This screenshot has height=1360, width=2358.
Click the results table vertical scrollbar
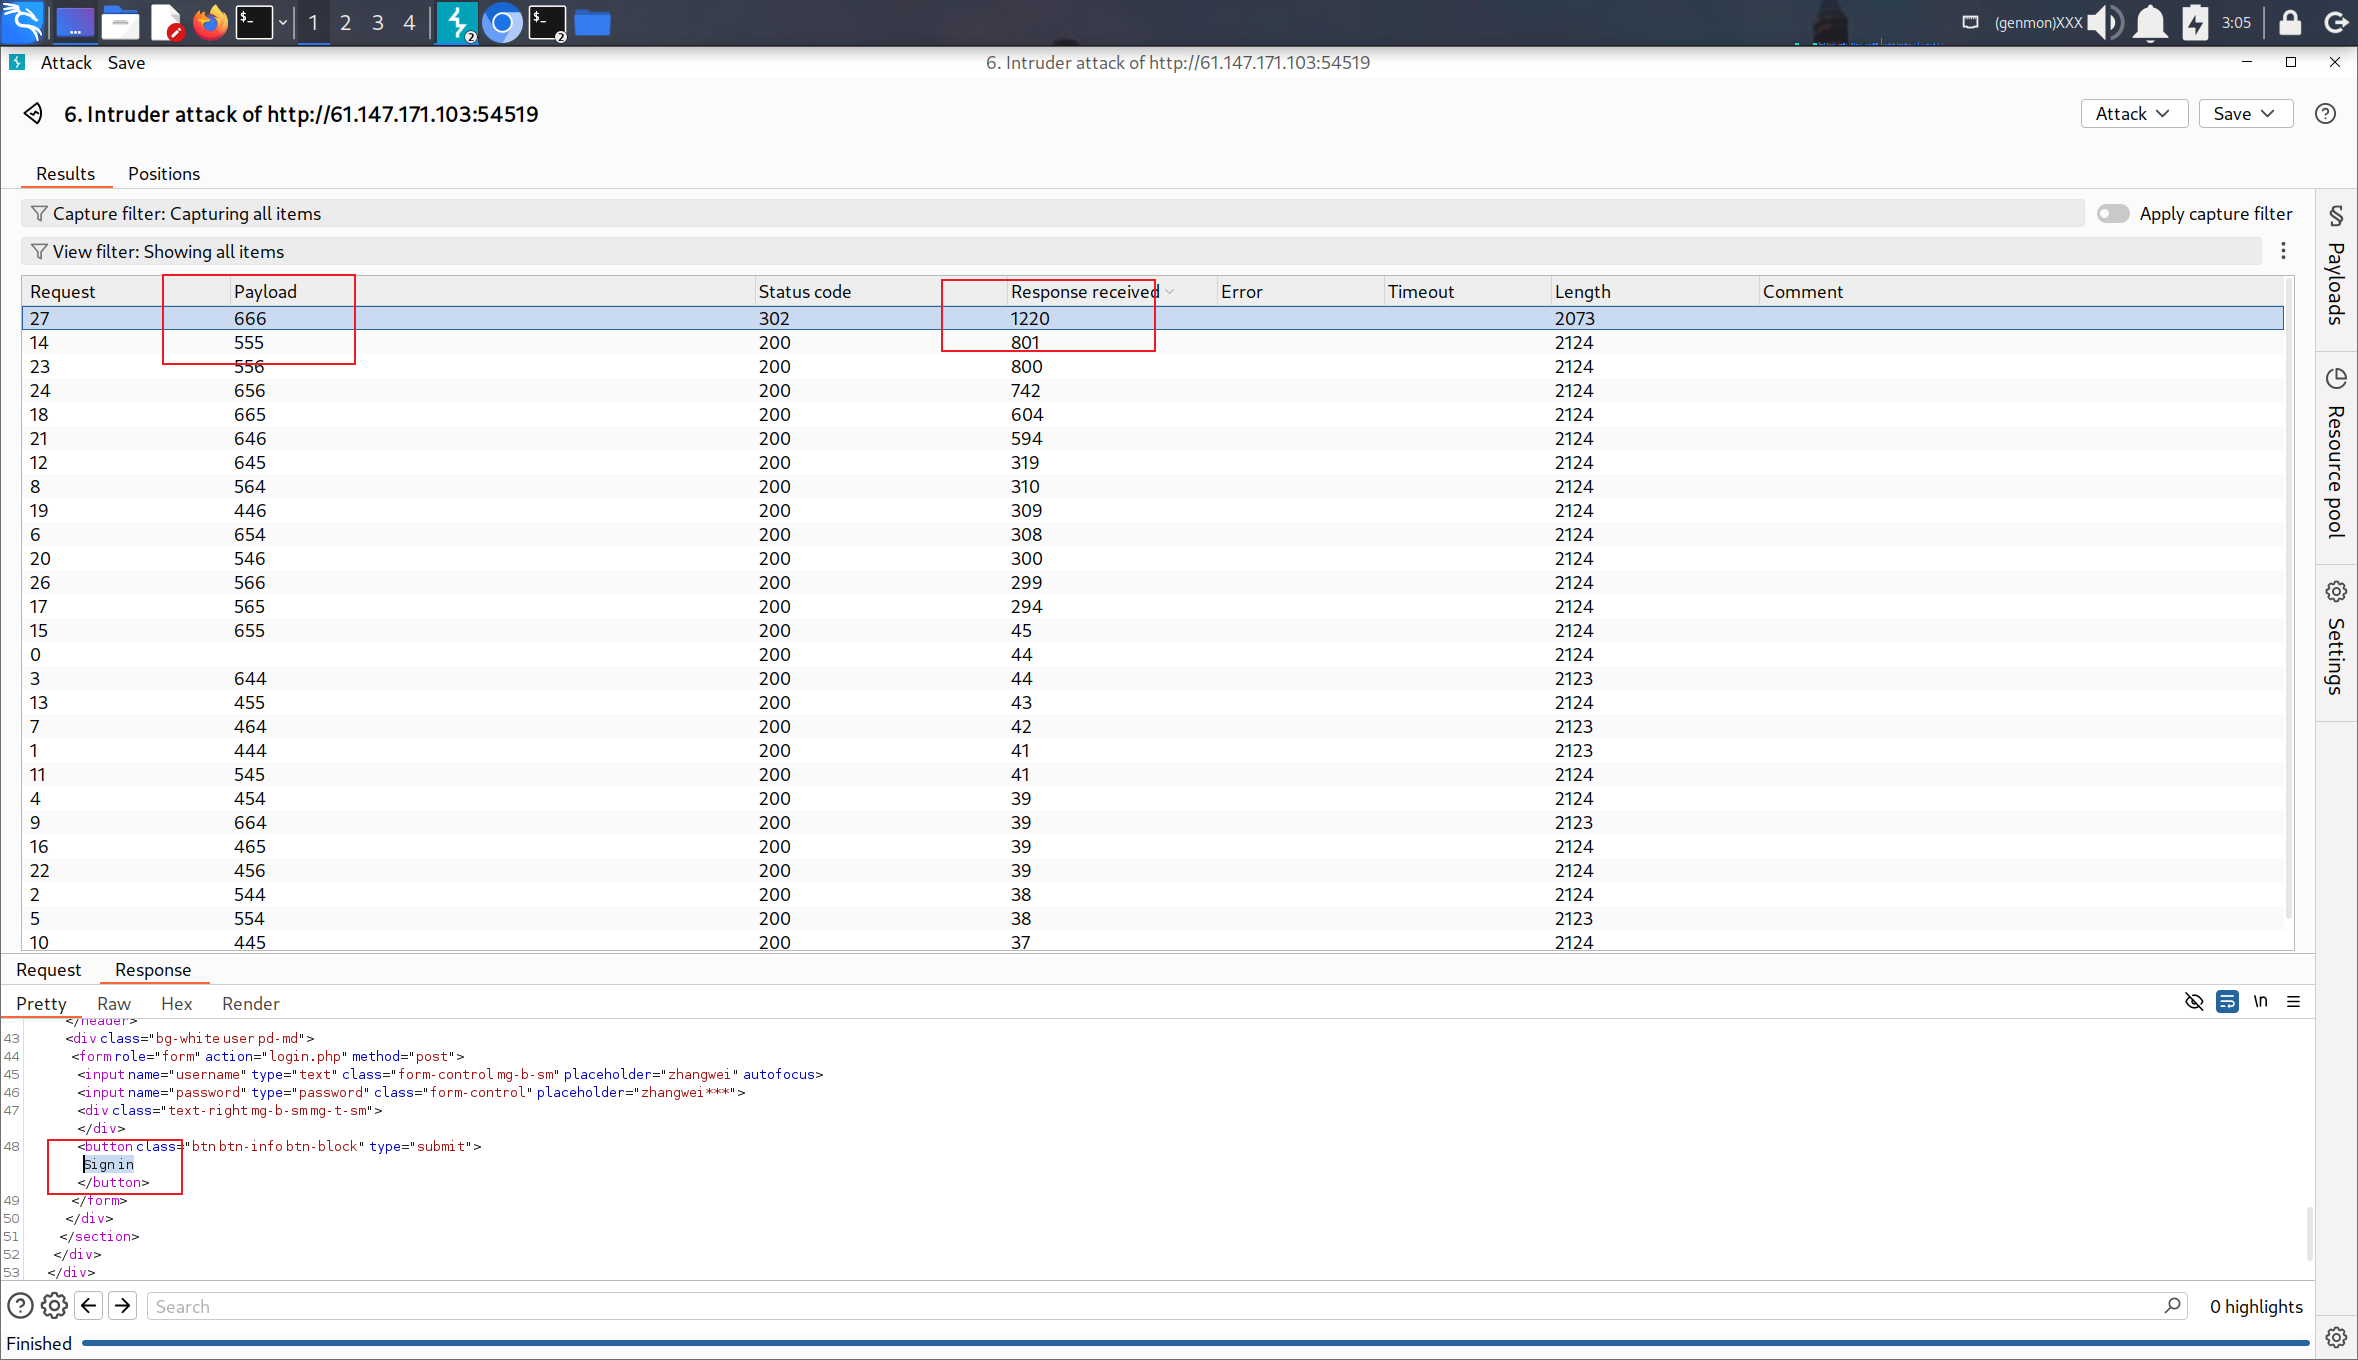pos(2288,600)
